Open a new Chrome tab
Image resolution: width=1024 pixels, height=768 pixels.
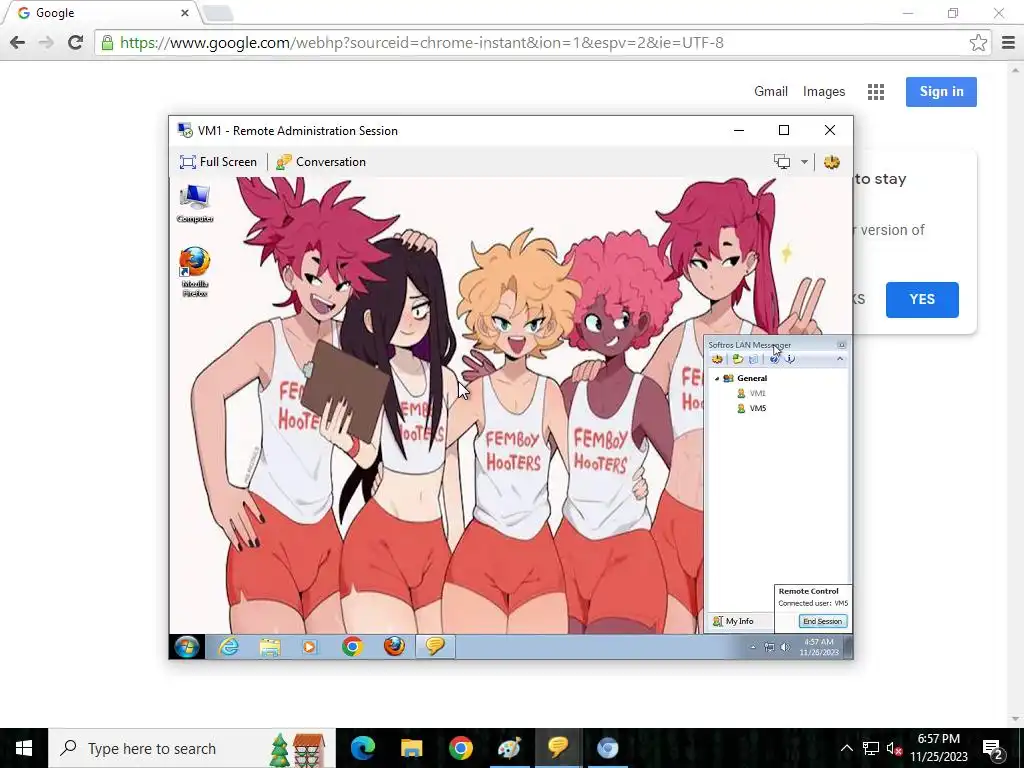(217, 13)
